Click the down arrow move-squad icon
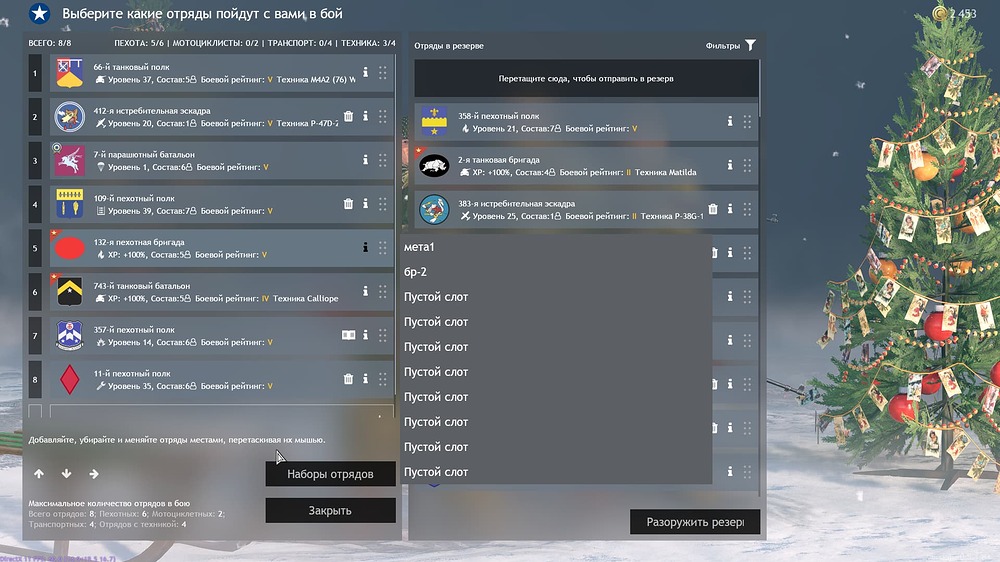Screen dimensions: 1000x562 pos(66,474)
